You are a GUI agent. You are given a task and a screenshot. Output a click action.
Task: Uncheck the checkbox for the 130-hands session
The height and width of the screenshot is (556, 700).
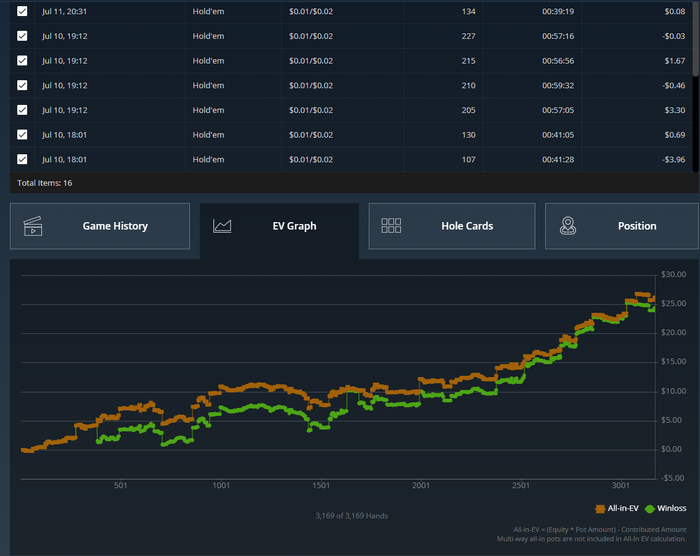[22, 134]
